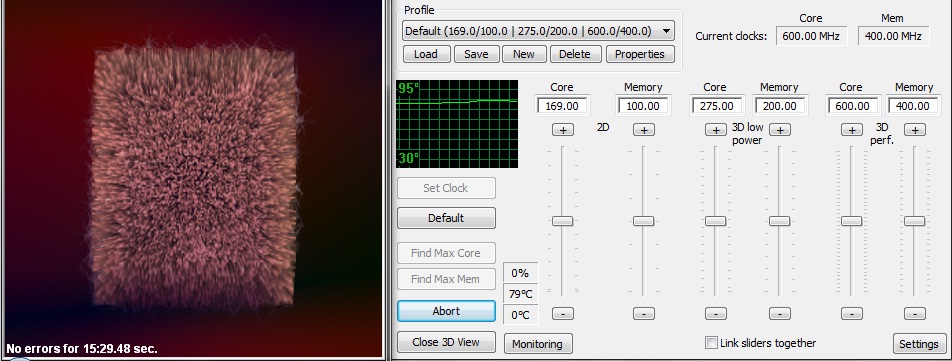952x361 pixels.
Task: Increase 2D Core clock with plus button
Action: pos(562,130)
